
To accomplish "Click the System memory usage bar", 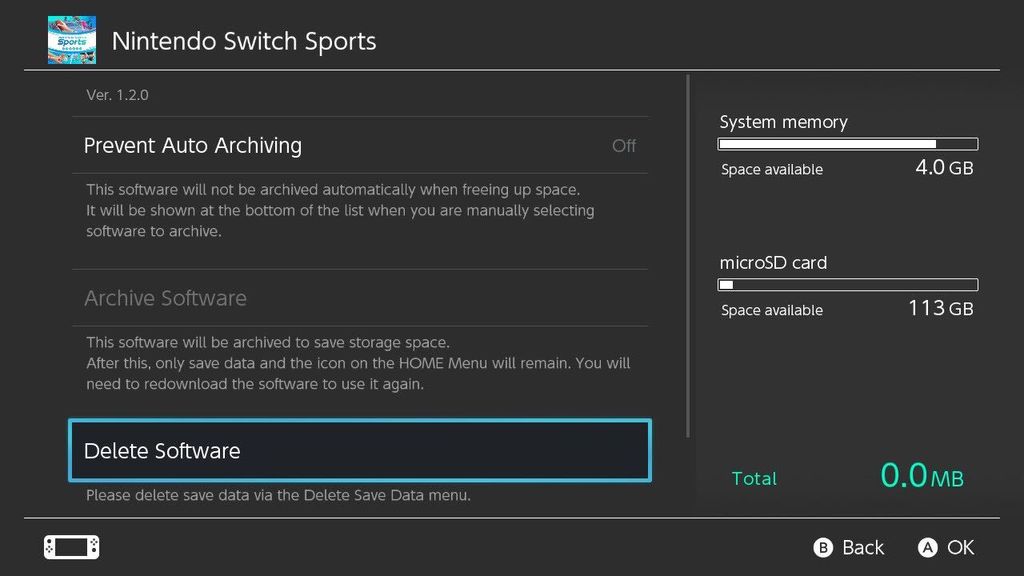I will pyautogui.click(x=848, y=144).
